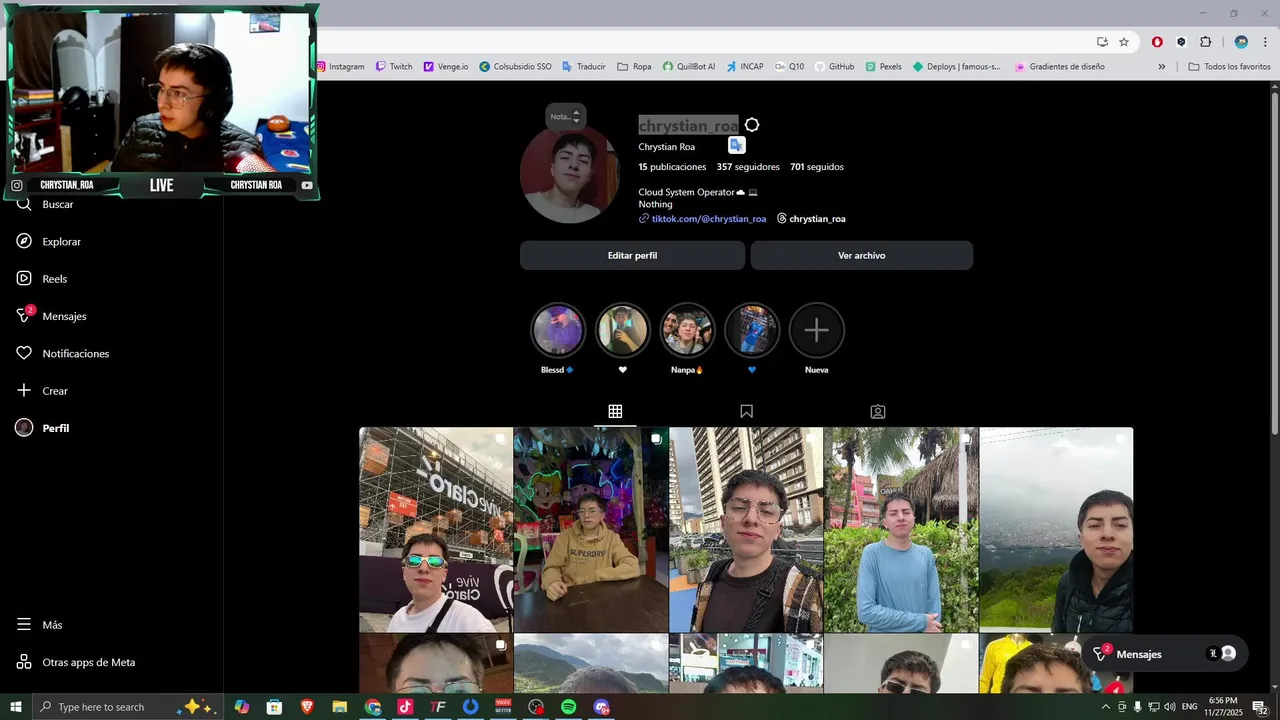
Task: Open the white heart story highlight
Action: (623, 330)
